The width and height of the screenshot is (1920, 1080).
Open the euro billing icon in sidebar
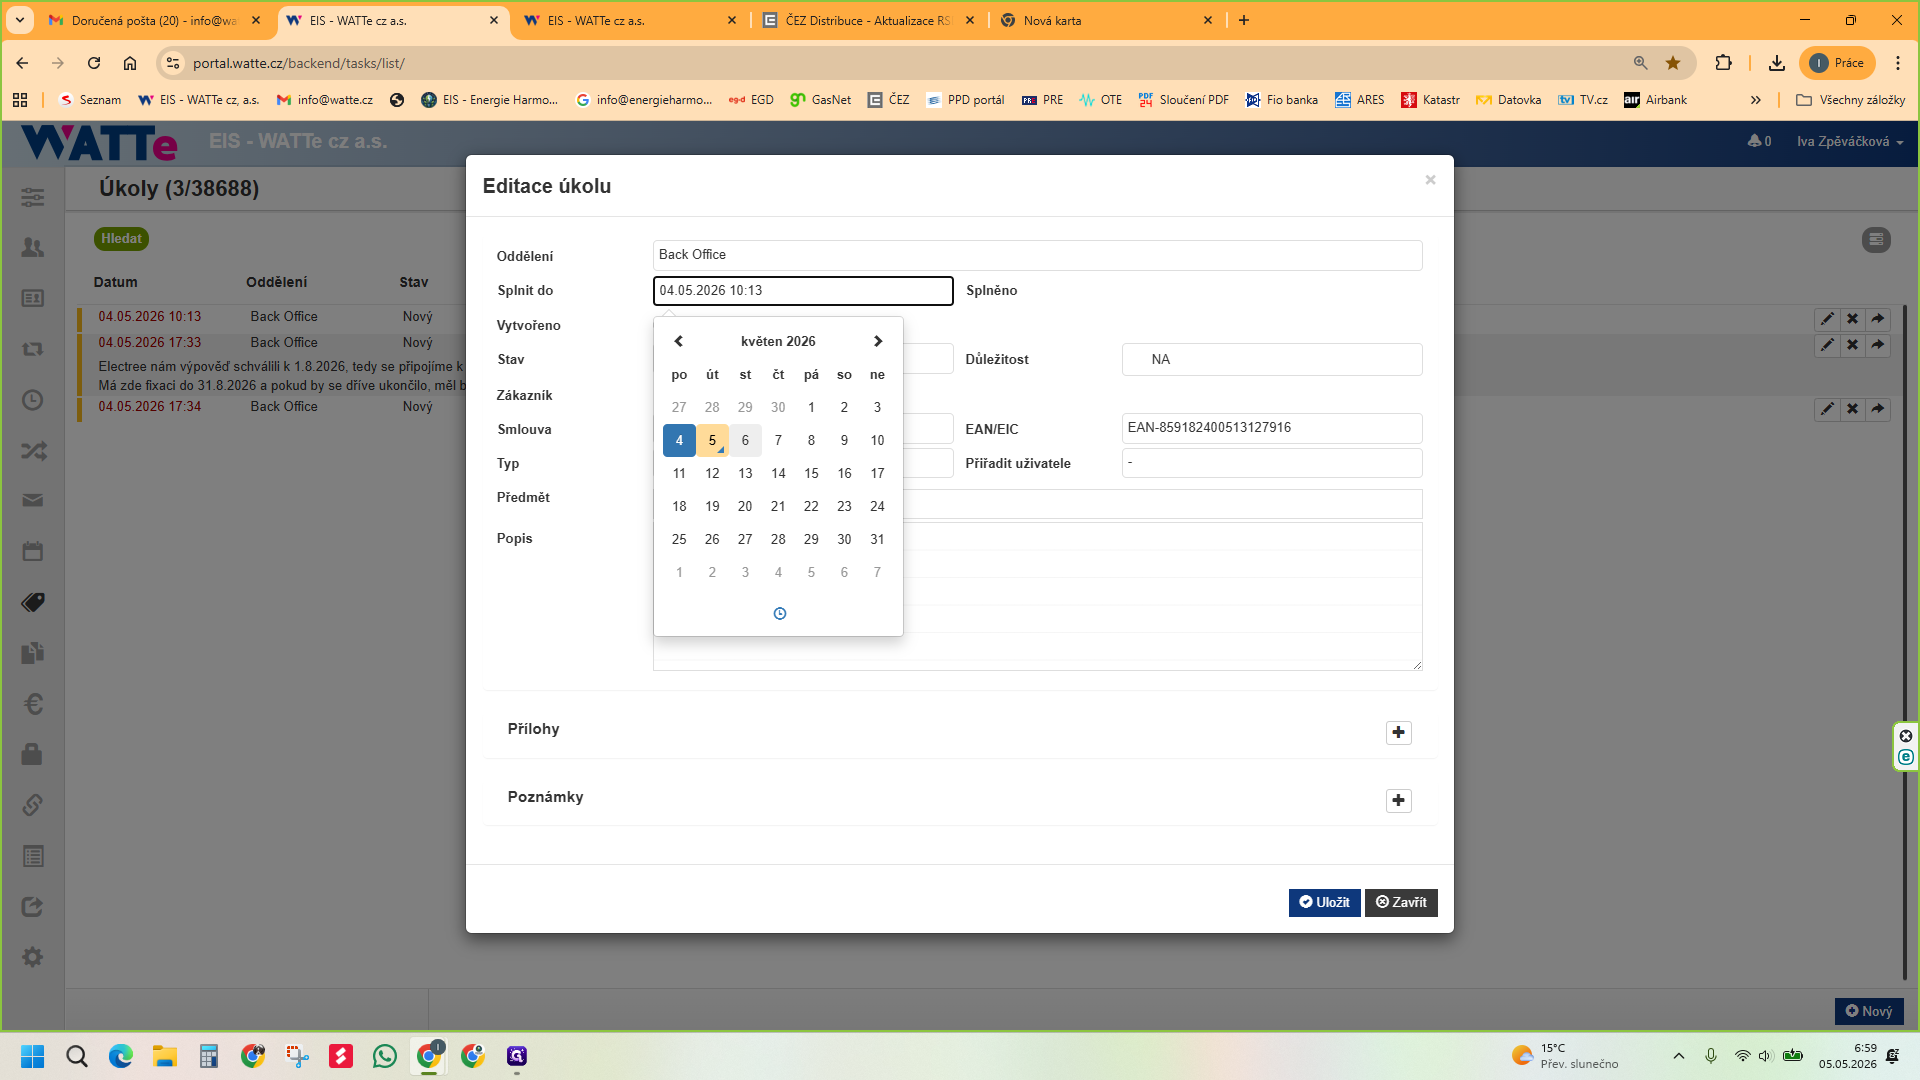33,704
